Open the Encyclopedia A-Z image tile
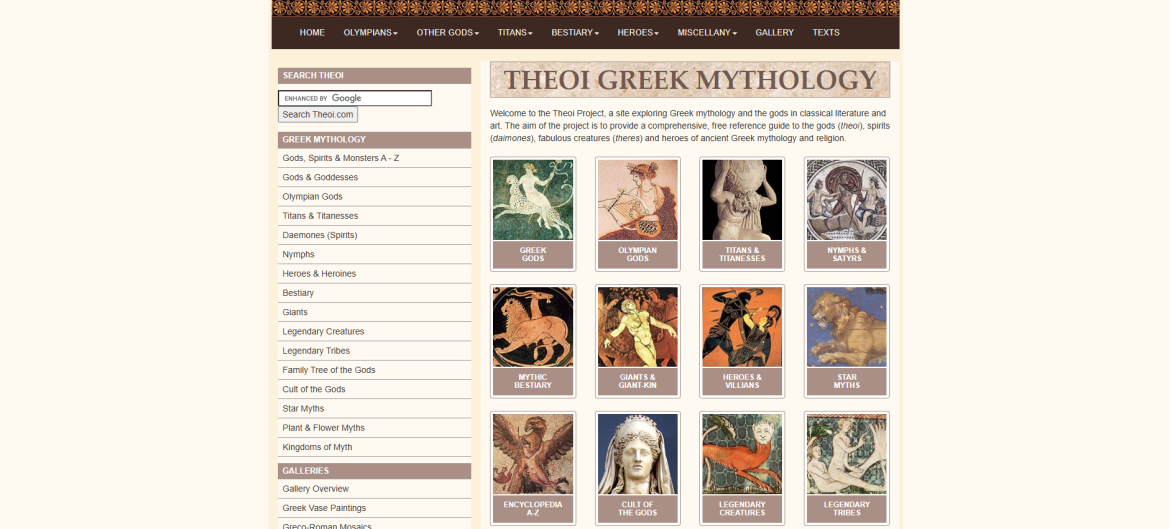 pos(533,469)
